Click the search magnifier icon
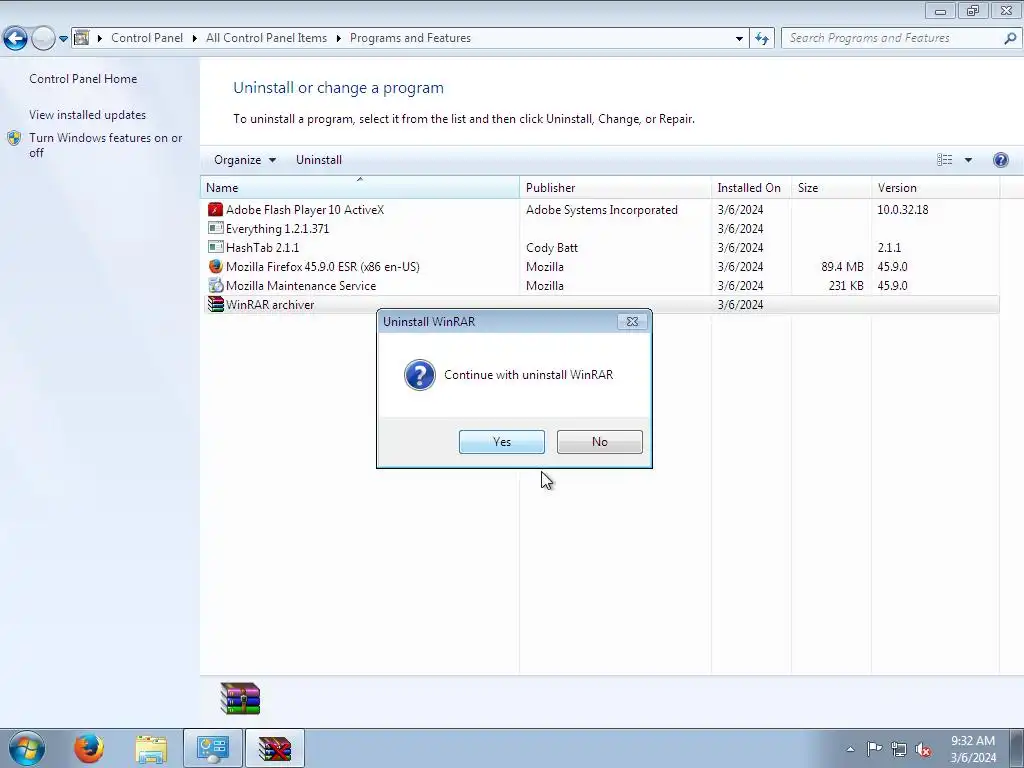 pos(1010,38)
